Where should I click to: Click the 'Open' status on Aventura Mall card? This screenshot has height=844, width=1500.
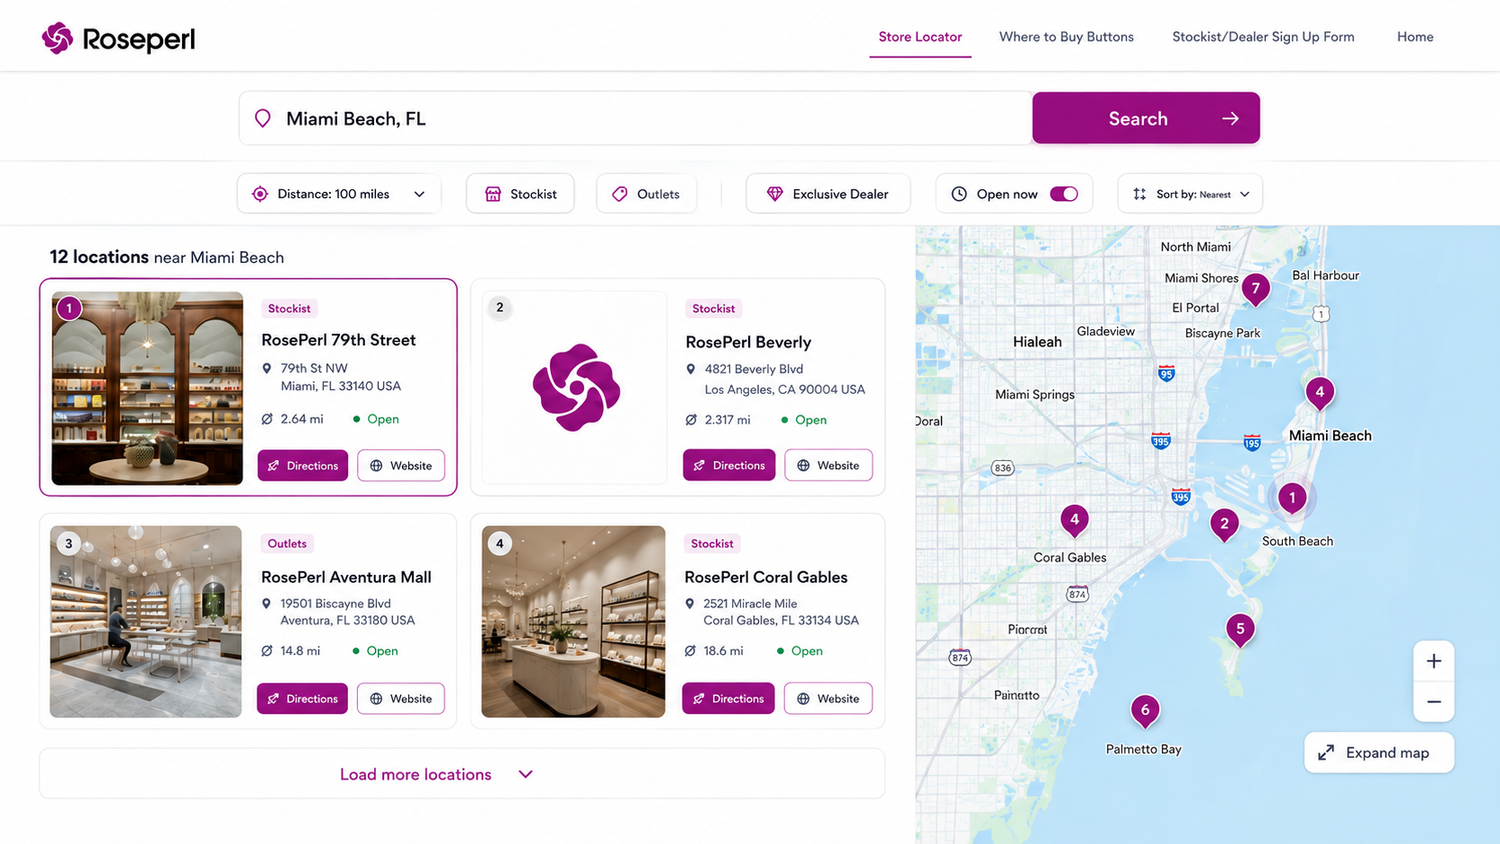pos(382,651)
